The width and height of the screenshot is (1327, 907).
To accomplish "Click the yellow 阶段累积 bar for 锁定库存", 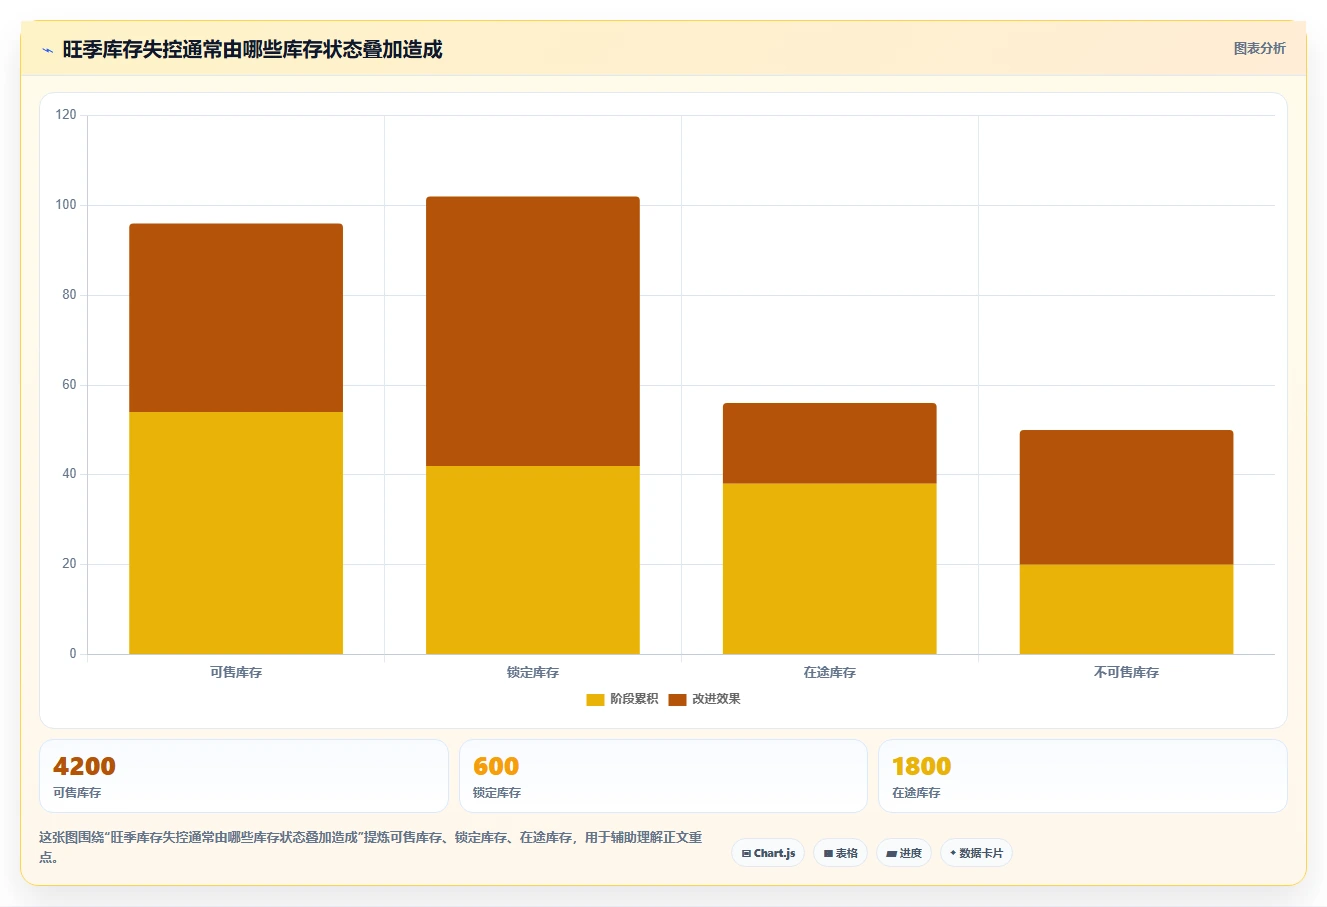I will [x=533, y=560].
